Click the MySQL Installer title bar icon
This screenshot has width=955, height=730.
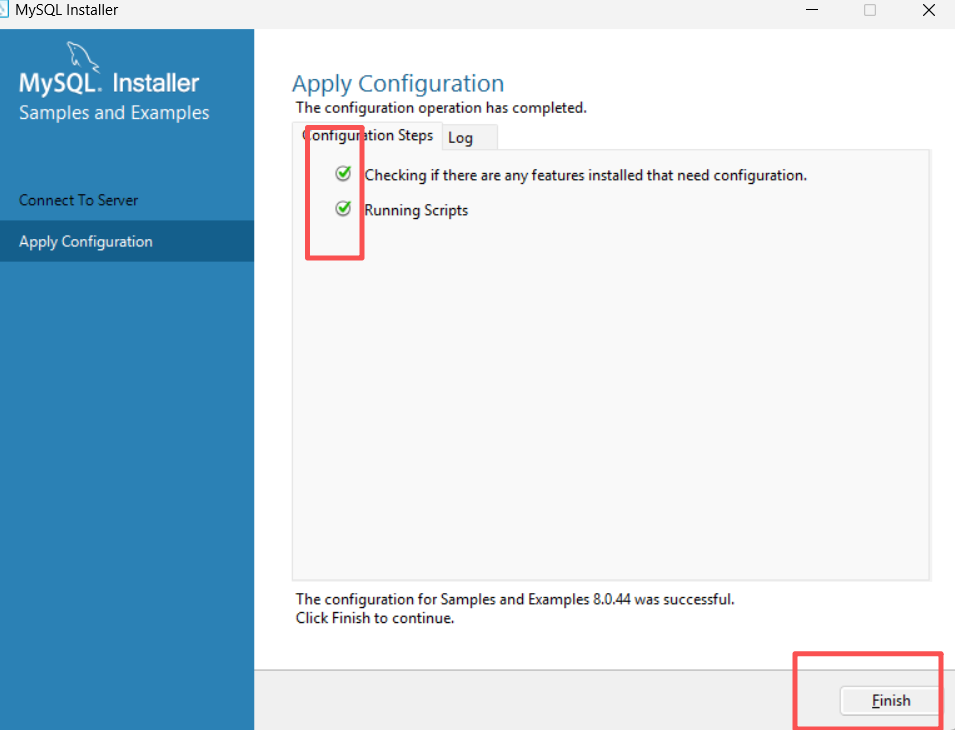coord(4,9)
